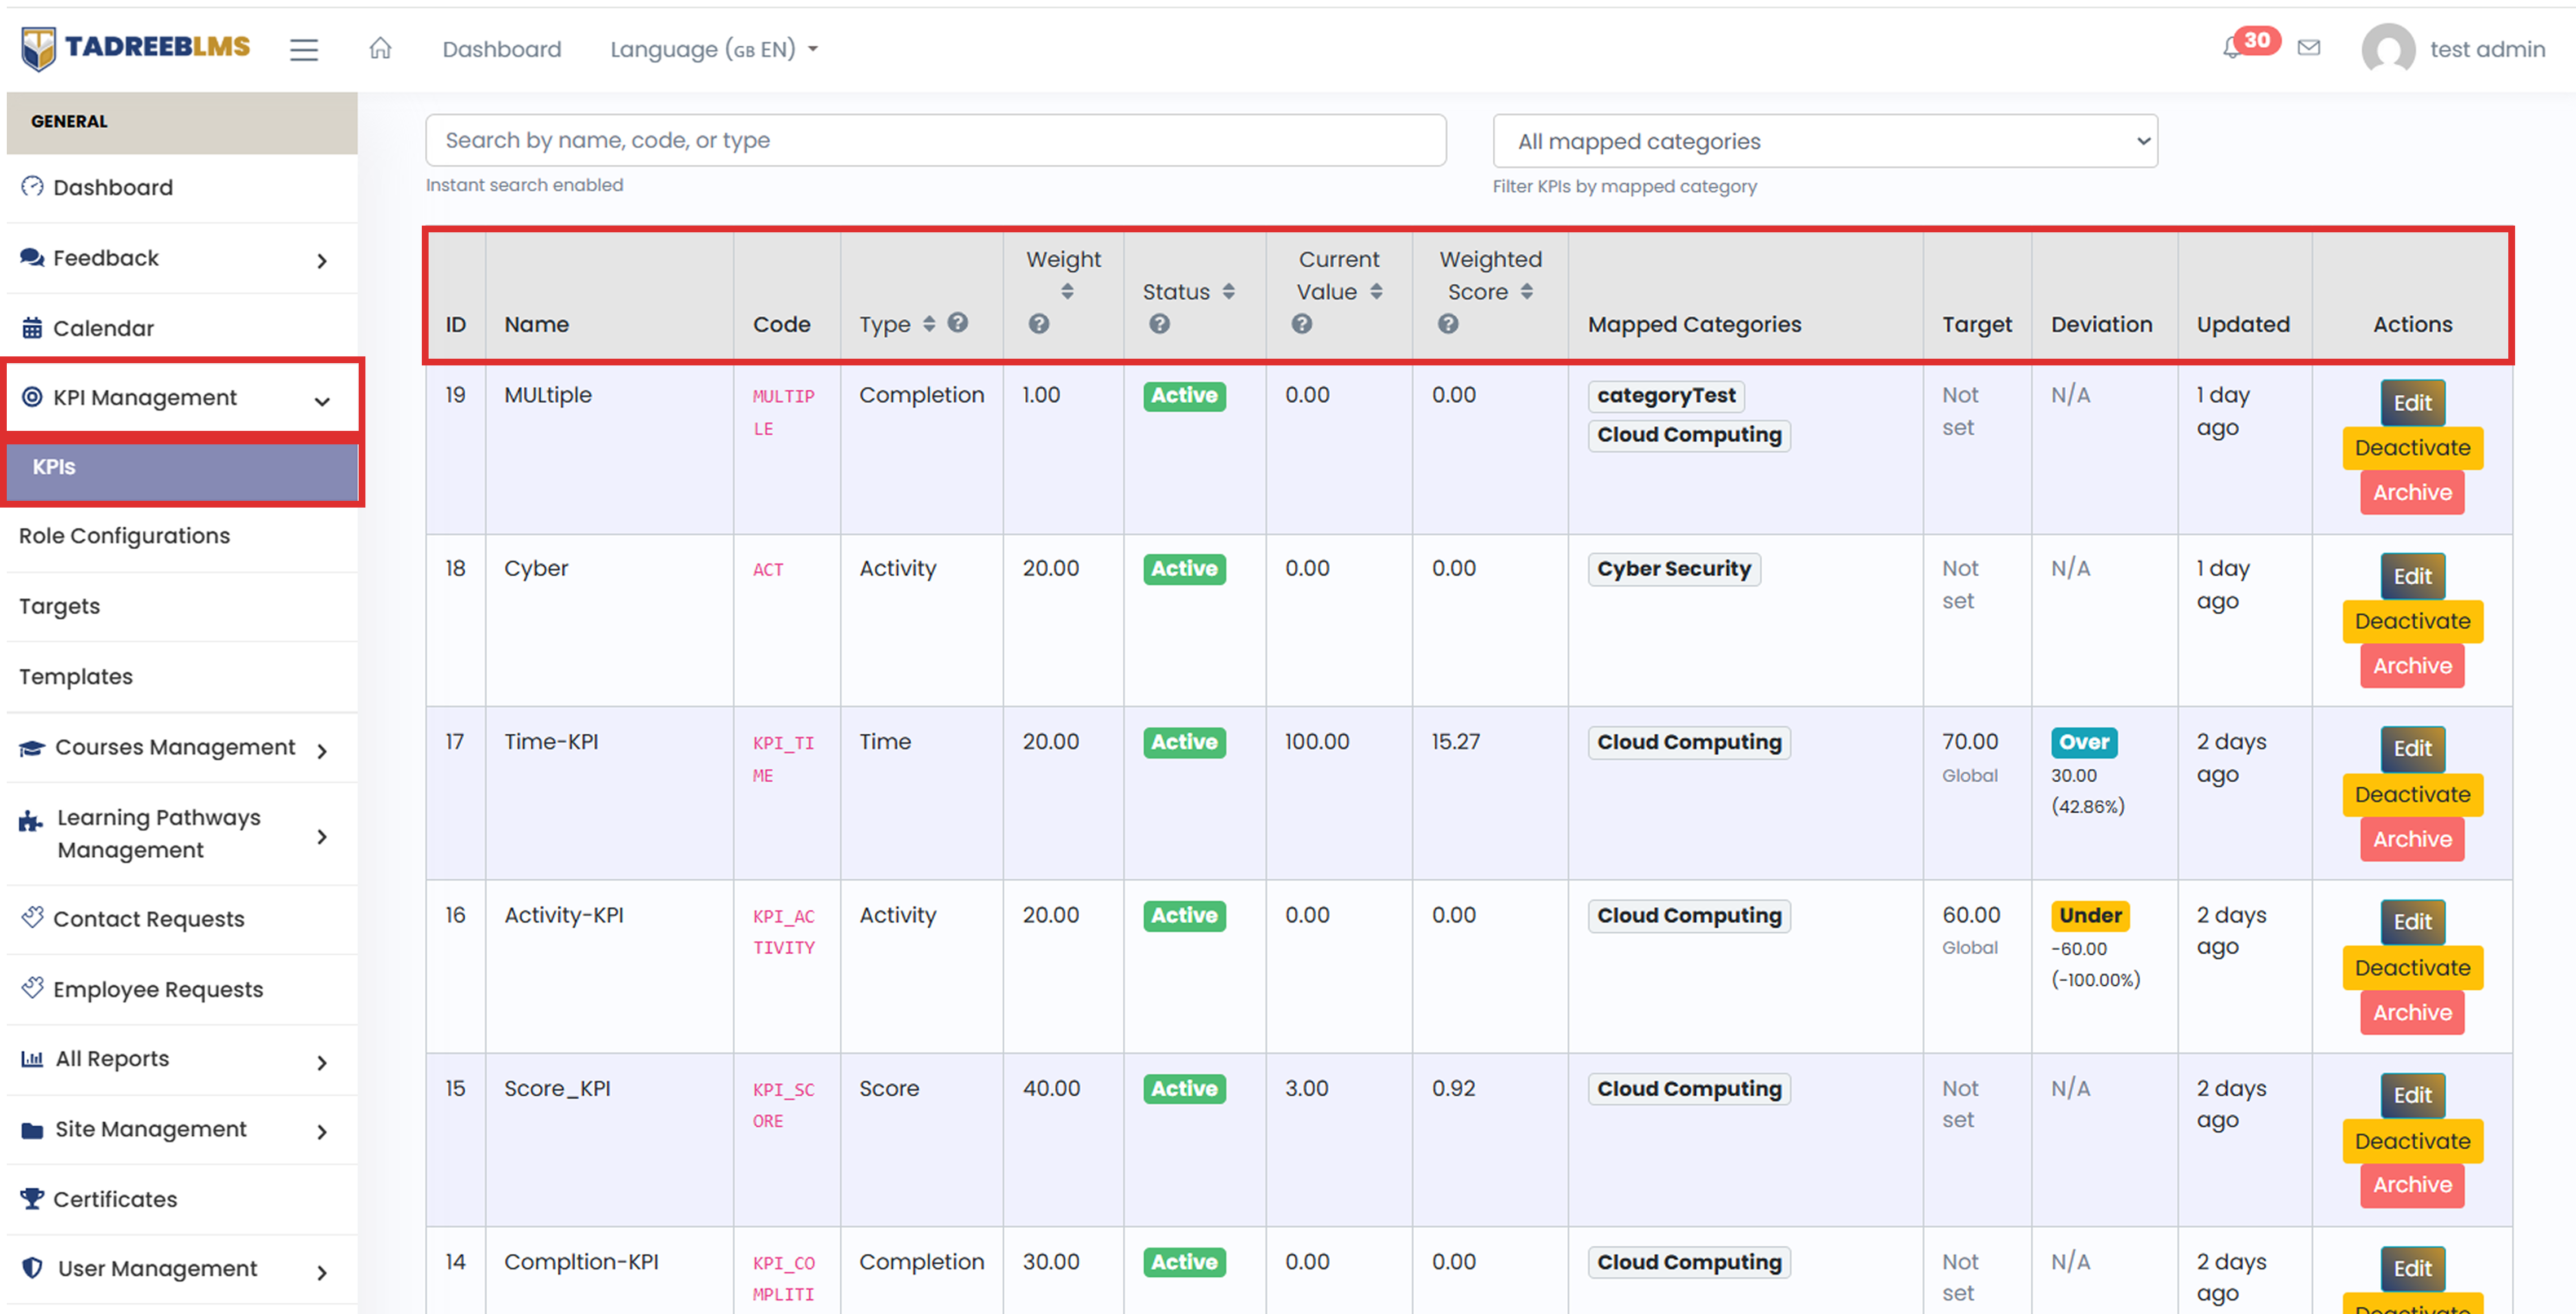This screenshot has width=2576, height=1314.
Task: Edit the Complition-KPI row
Action: [2412, 1269]
